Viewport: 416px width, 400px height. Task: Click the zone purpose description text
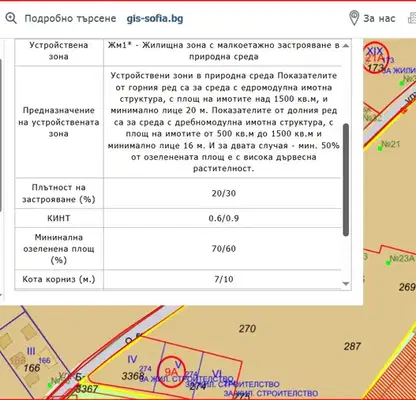[x=223, y=122]
